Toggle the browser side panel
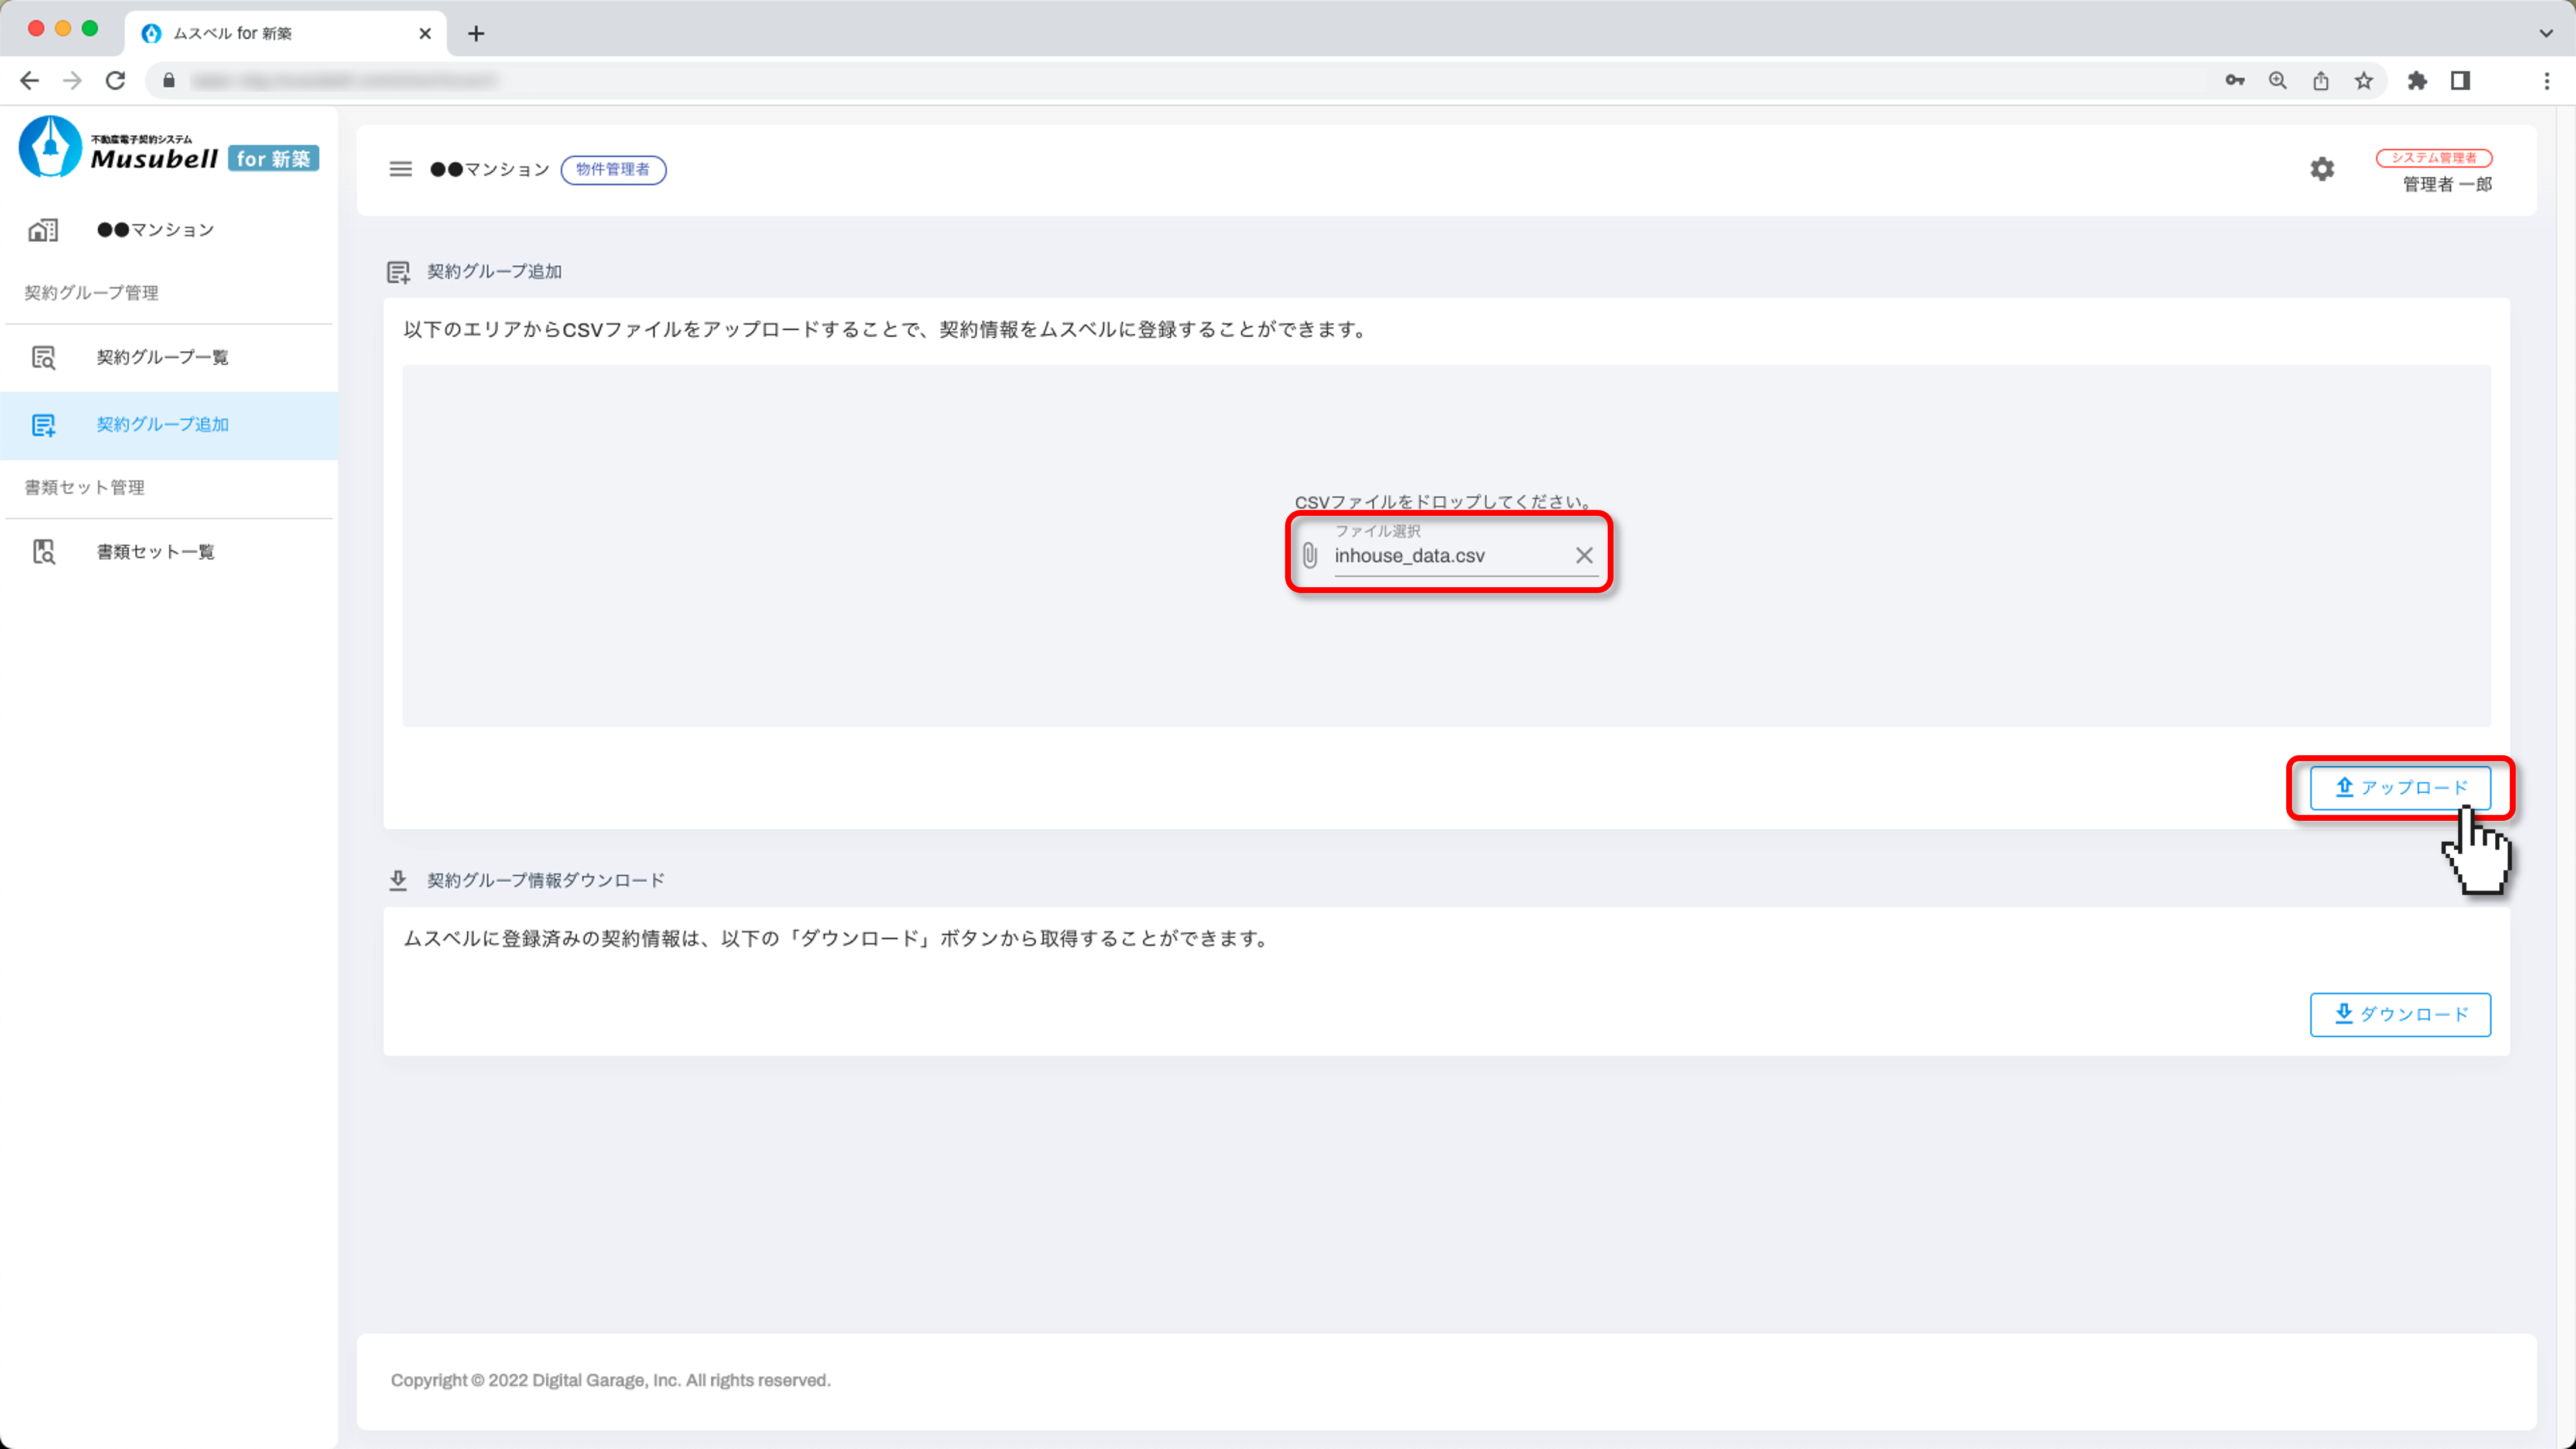The width and height of the screenshot is (2576, 1449). (2460, 81)
